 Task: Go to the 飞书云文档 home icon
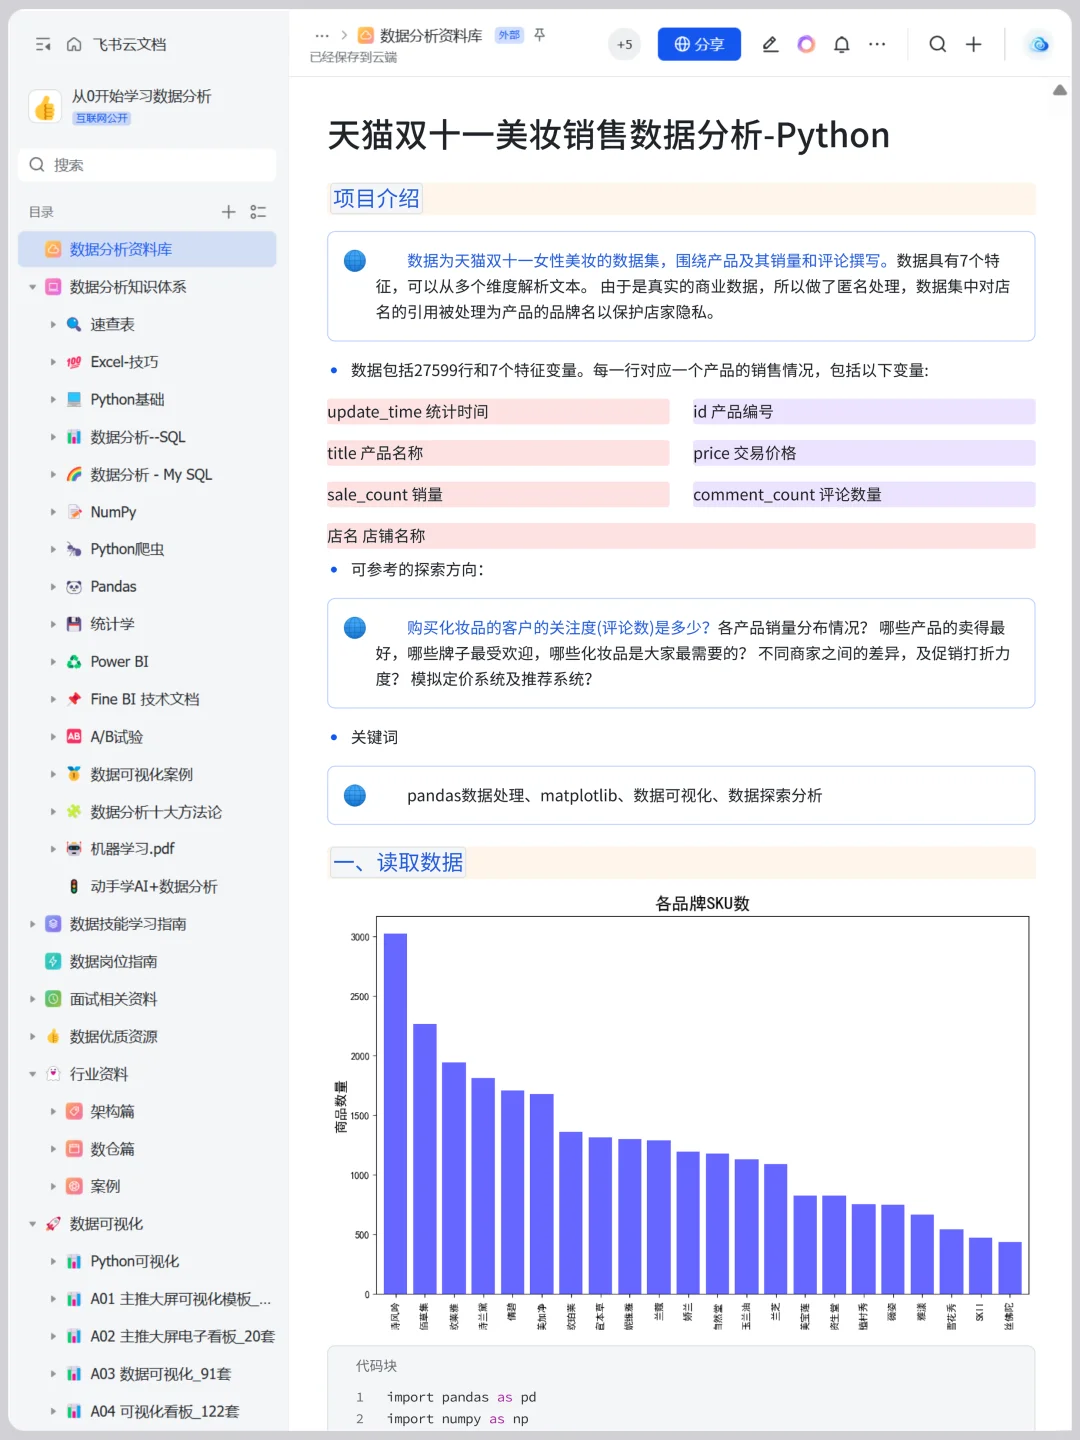[74, 44]
